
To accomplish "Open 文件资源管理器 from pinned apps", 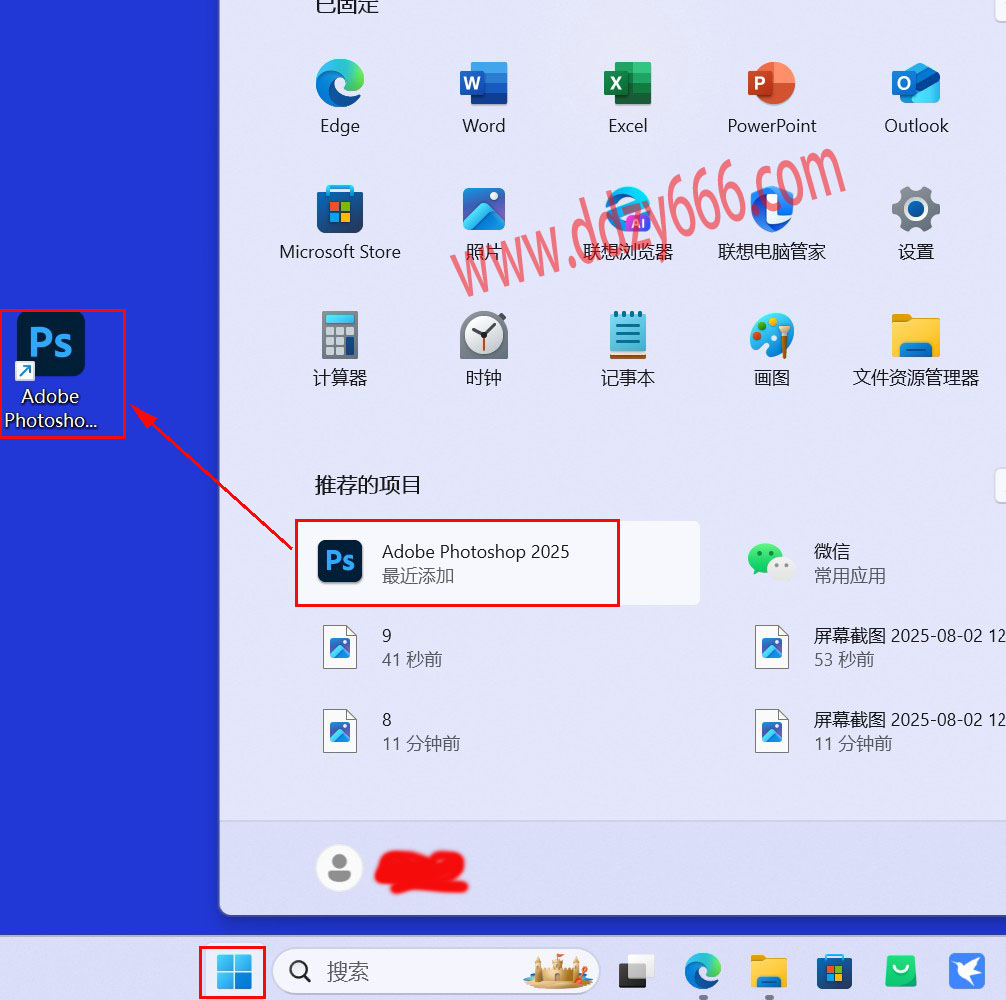I will (x=916, y=349).
